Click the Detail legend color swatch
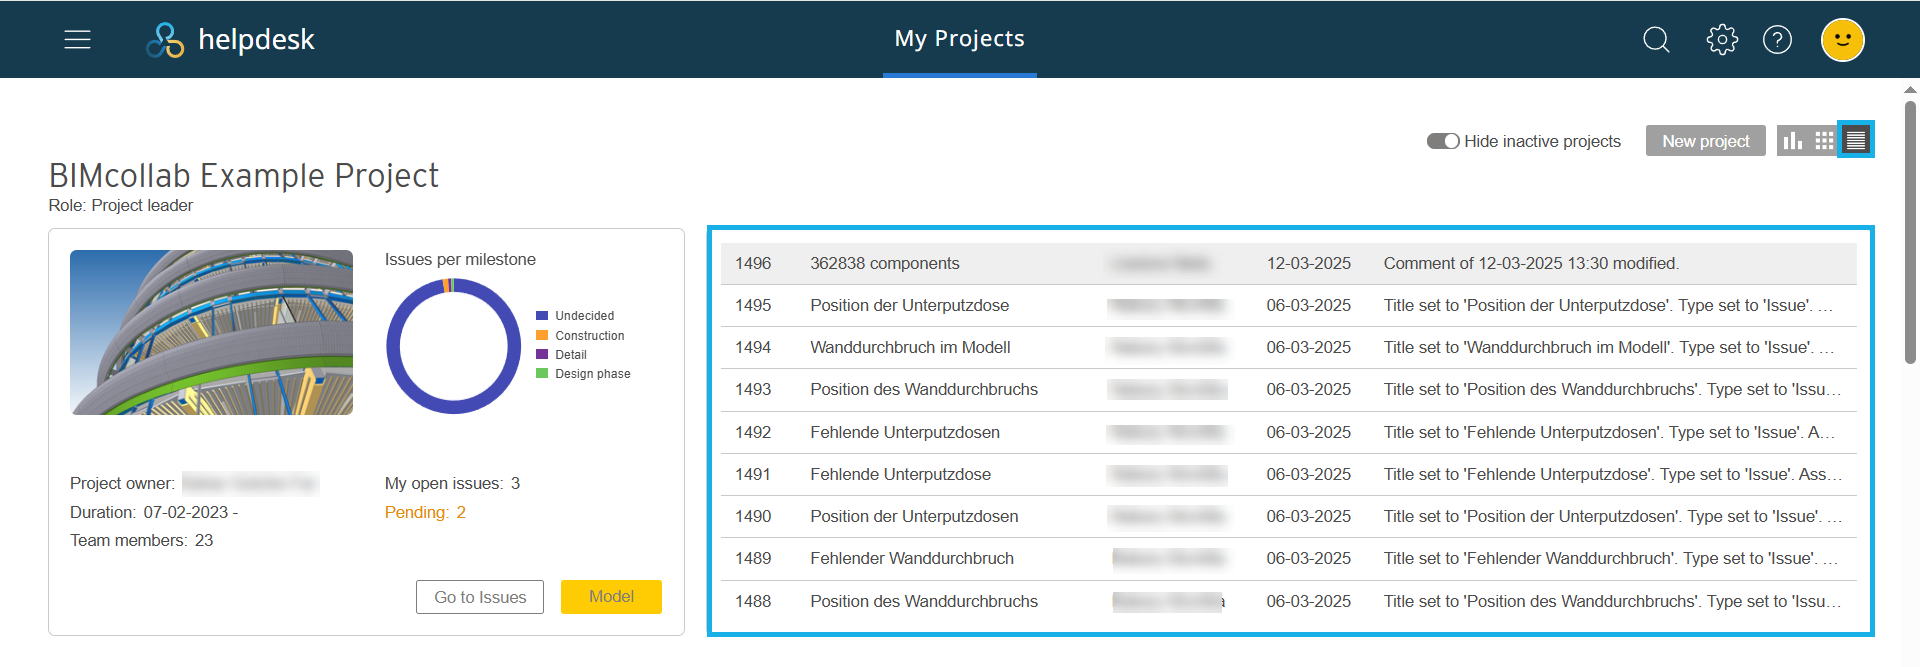 542,354
